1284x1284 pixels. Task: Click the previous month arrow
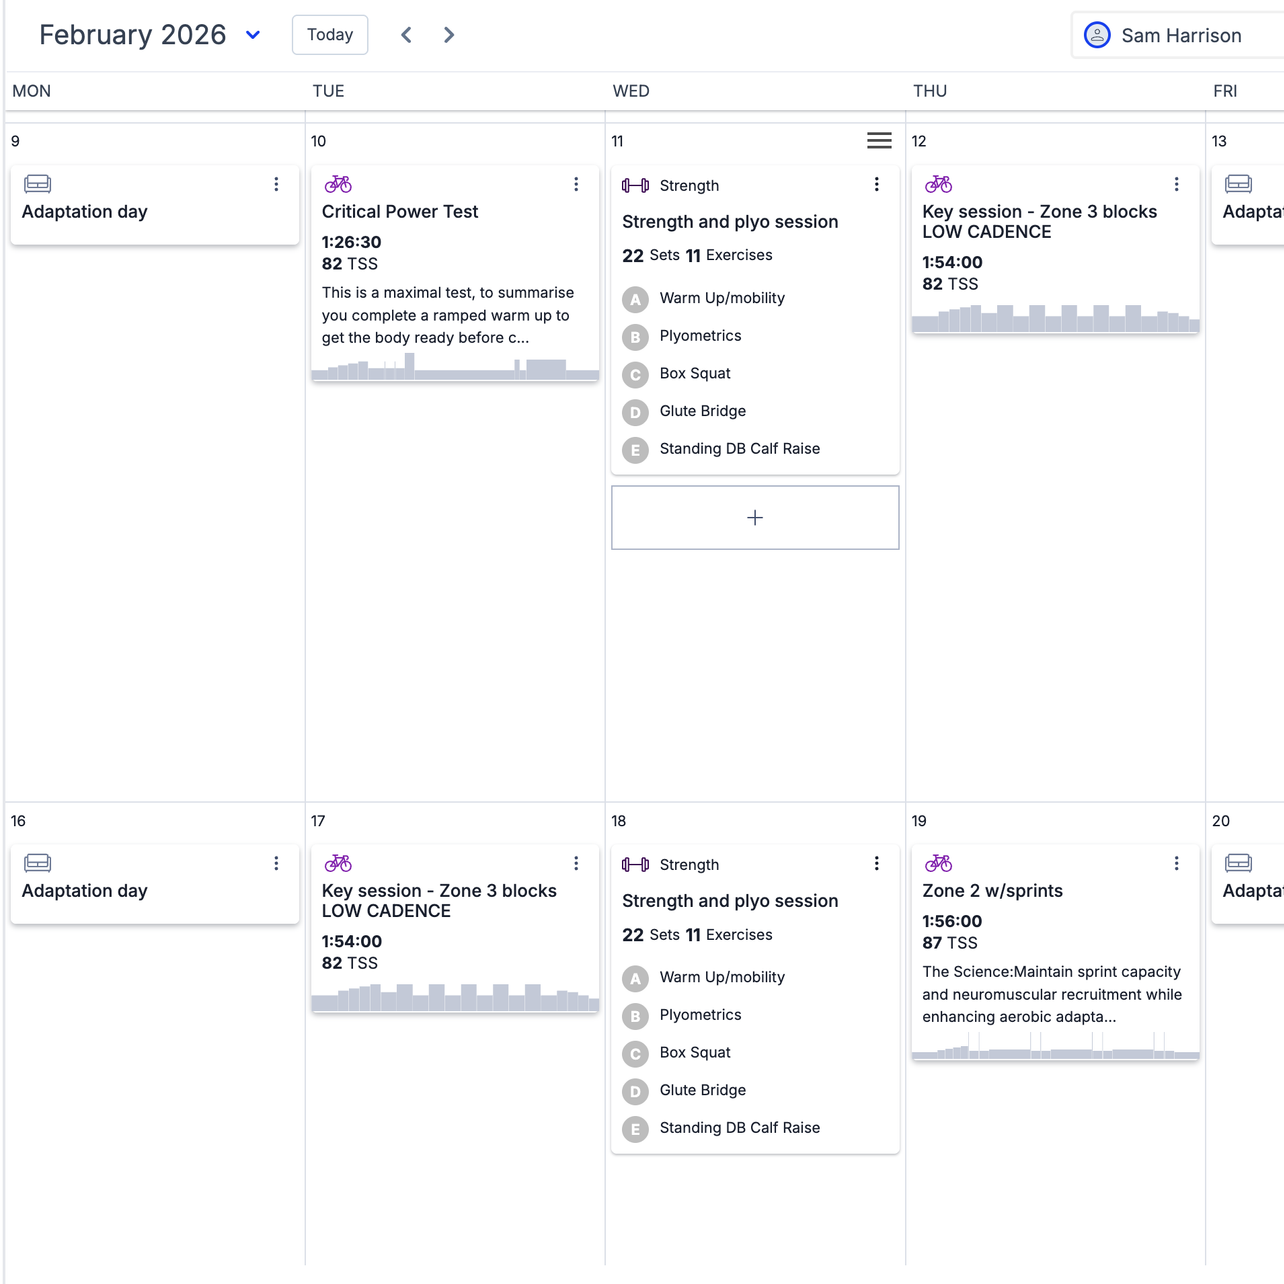(x=406, y=34)
